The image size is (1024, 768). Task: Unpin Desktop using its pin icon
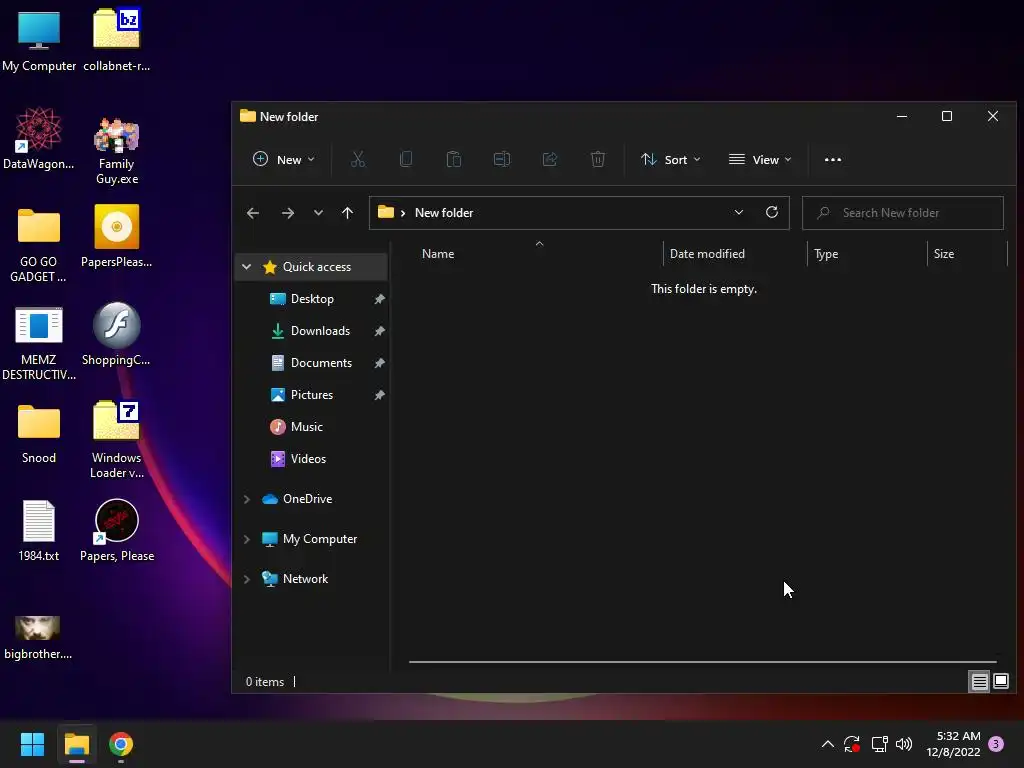[379, 299]
